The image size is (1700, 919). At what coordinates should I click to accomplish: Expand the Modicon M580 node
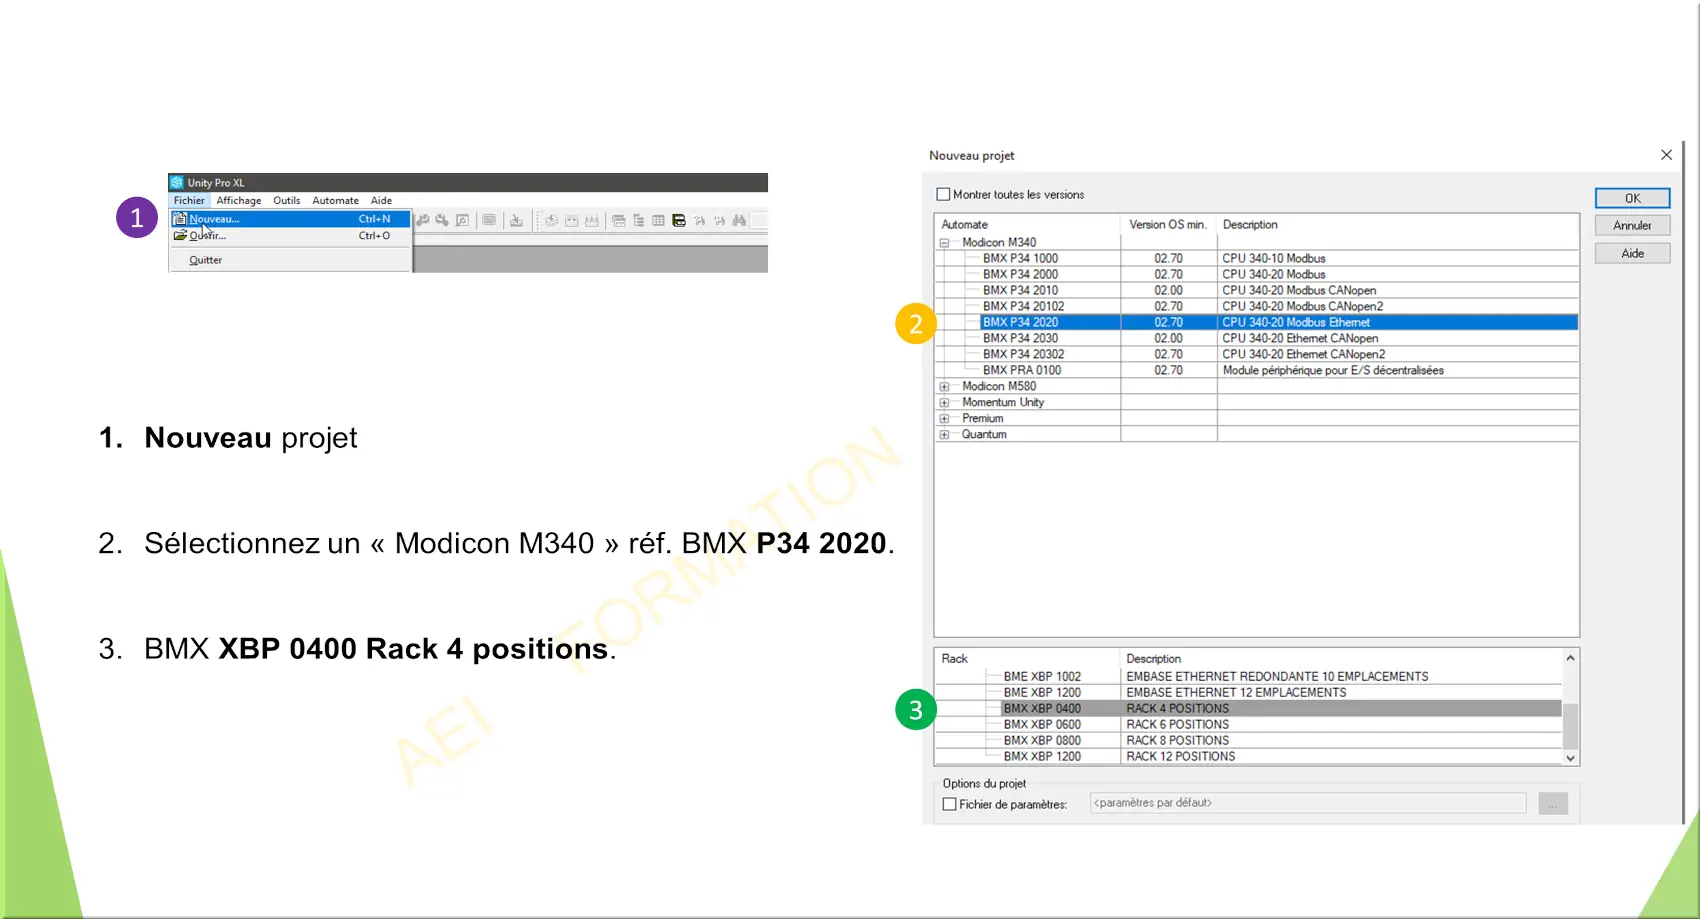944,387
